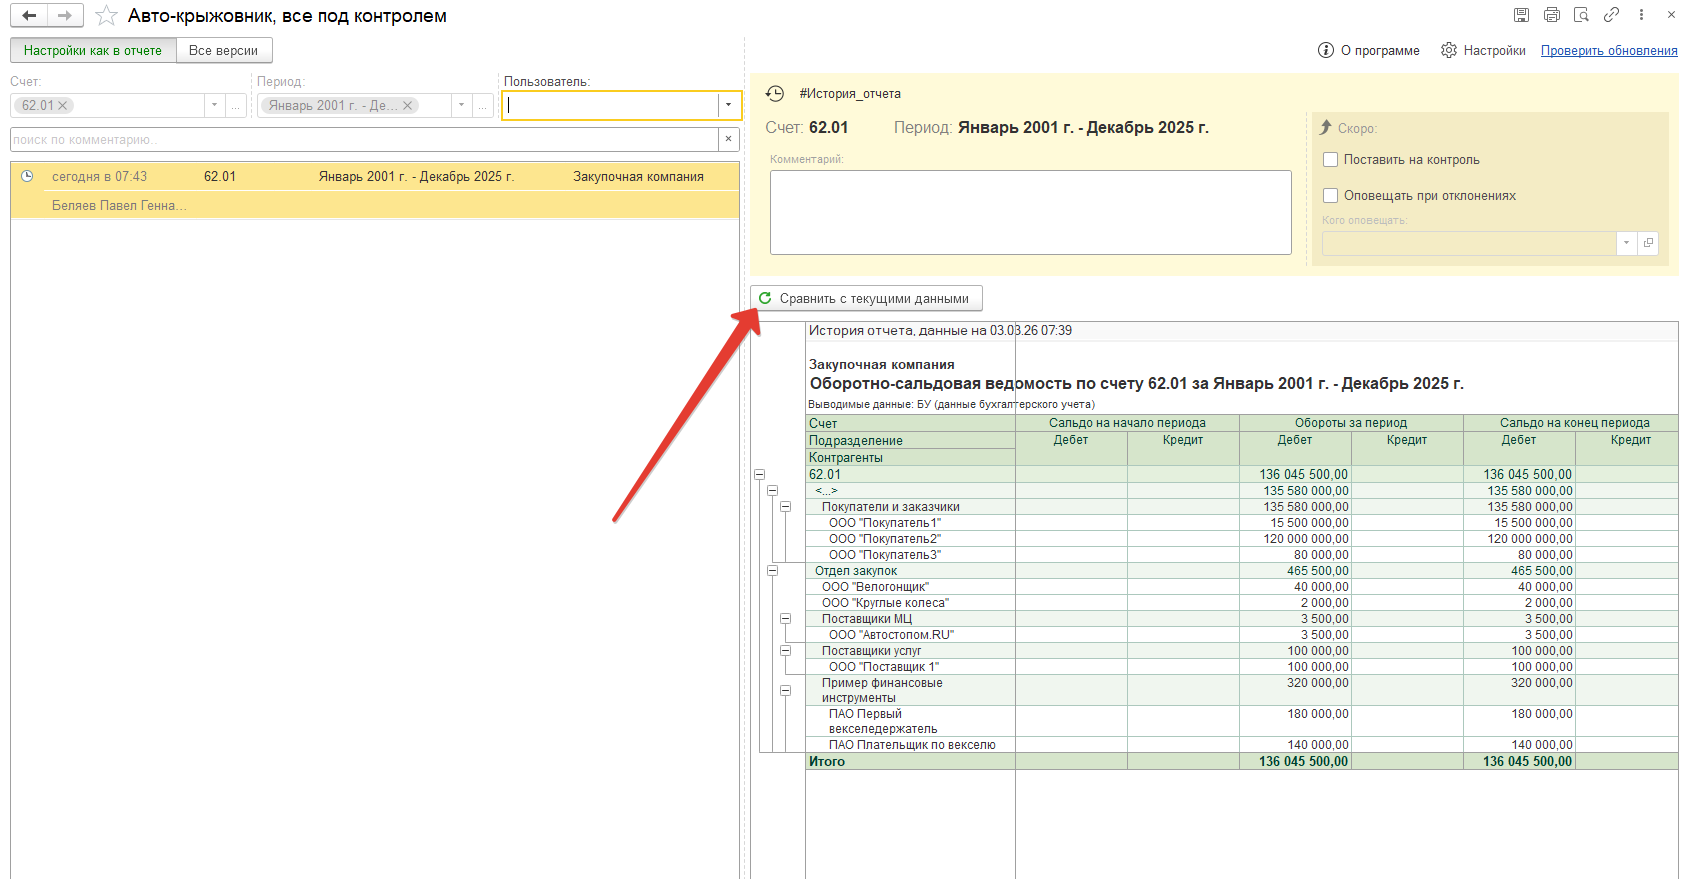Select the Настройки как в отчете tab
Image resolution: width=1692 pixels, height=879 pixels.
coord(93,51)
